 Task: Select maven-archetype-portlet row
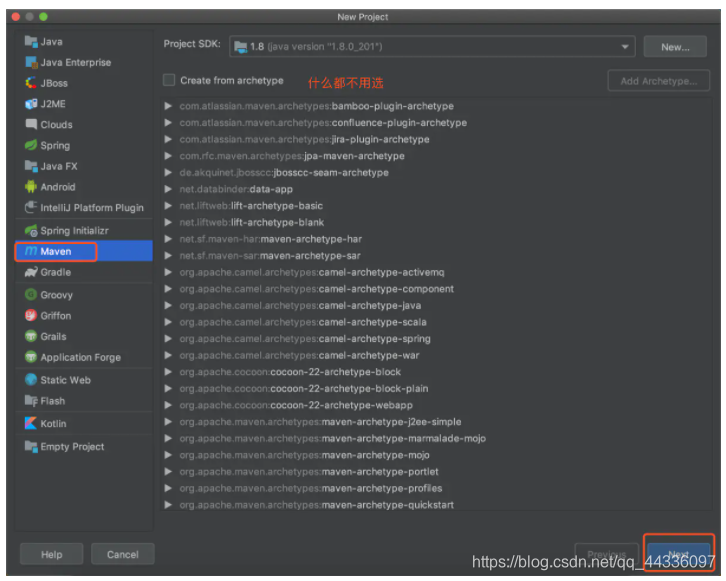pyautogui.click(x=437, y=472)
